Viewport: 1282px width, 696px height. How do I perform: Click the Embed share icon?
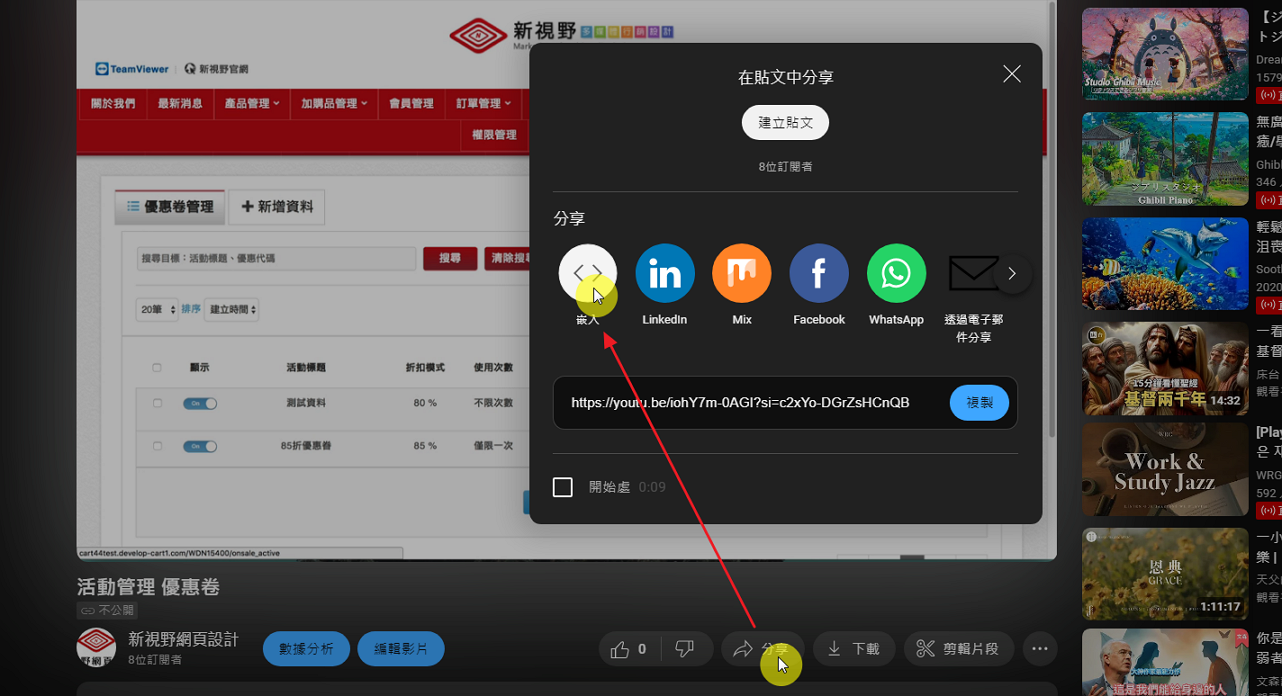pyautogui.click(x=587, y=273)
